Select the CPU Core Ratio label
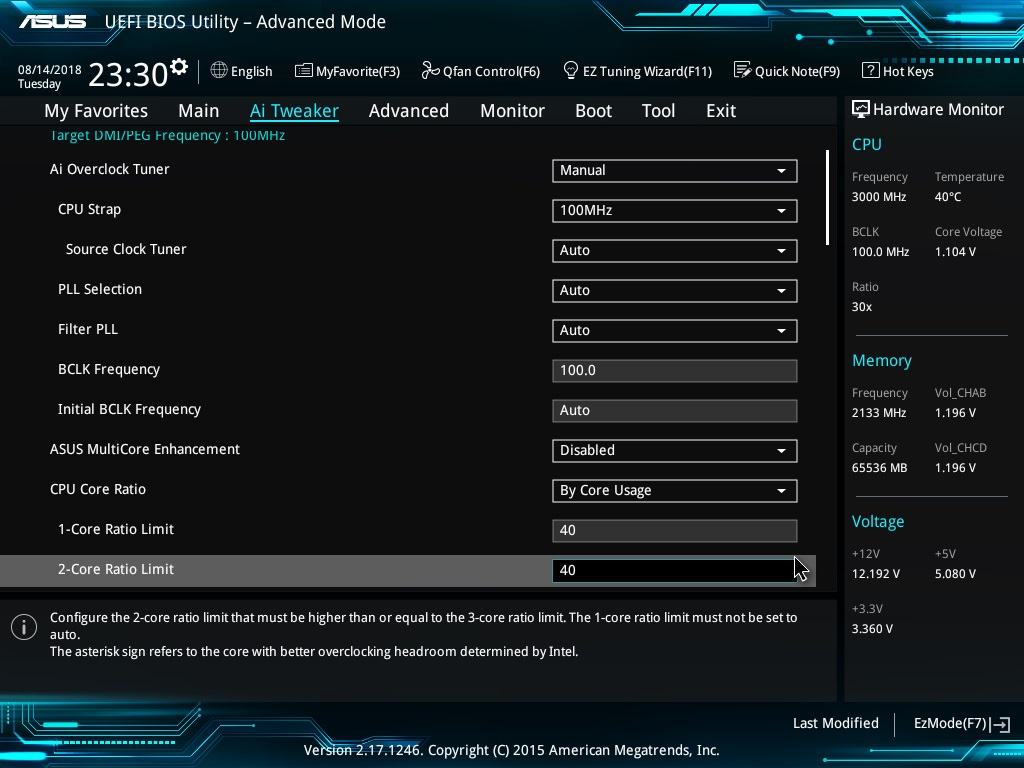Viewport: 1024px width, 768px height. [x=98, y=489]
